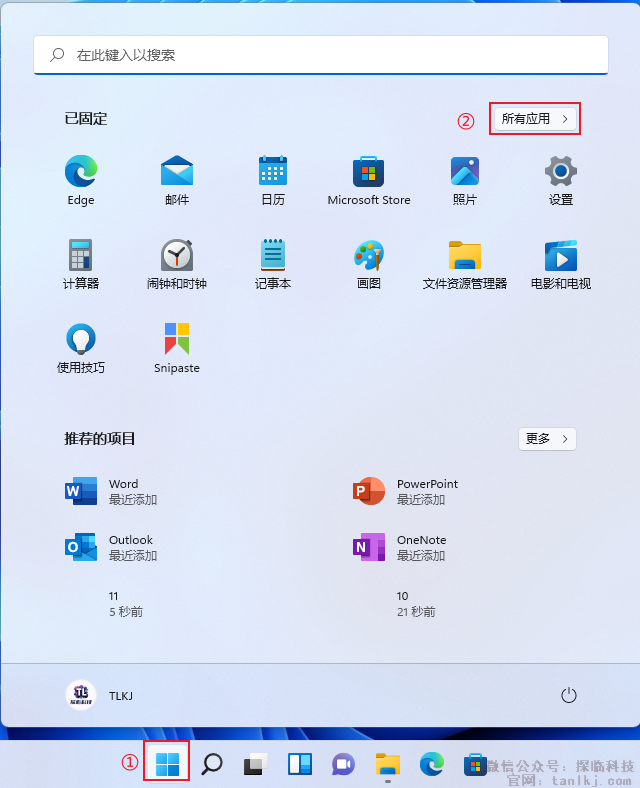Open 设置 settings gear icon
The height and width of the screenshot is (788, 640).
[x=561, y=179]
